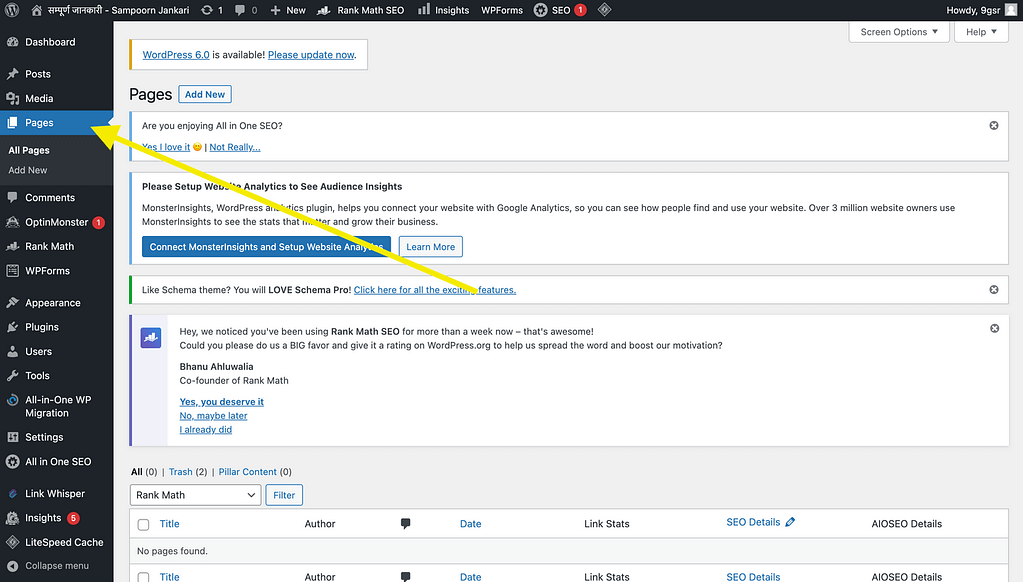Follow the Please update now link
This screenshot has width=1023, height=582.
(311, 55)
